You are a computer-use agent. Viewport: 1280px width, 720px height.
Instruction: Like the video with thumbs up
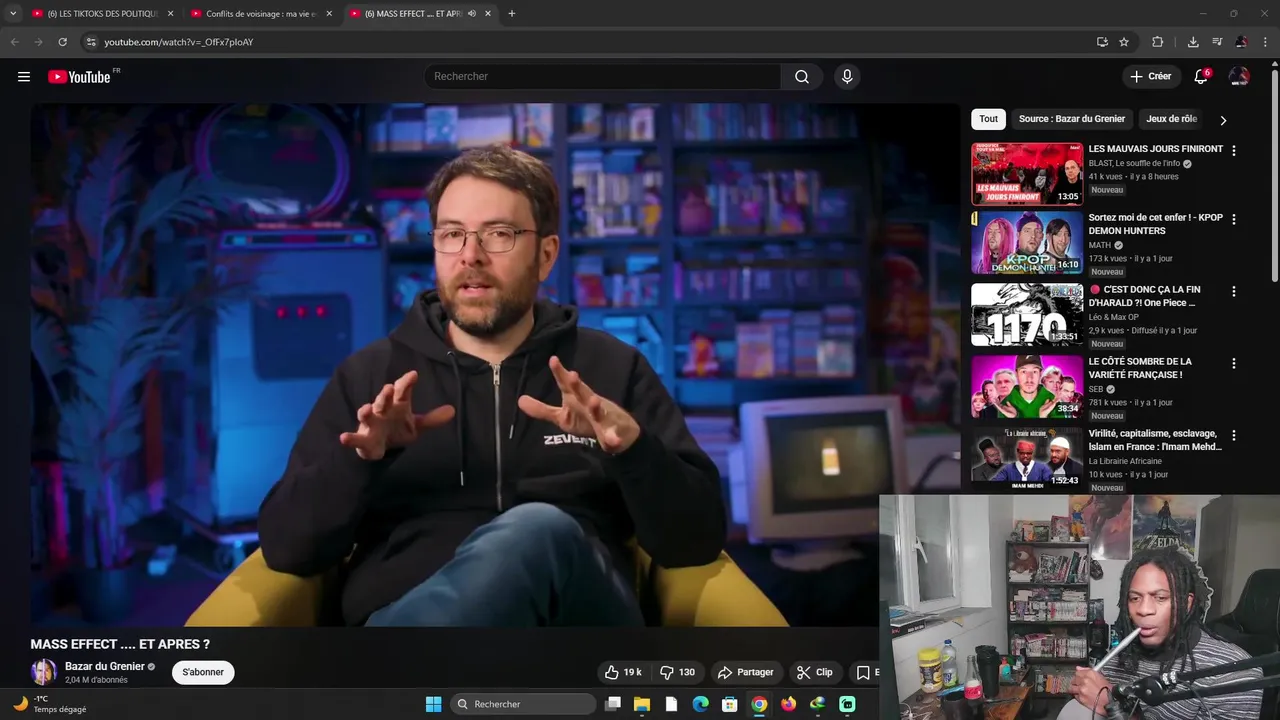point(623,672)
